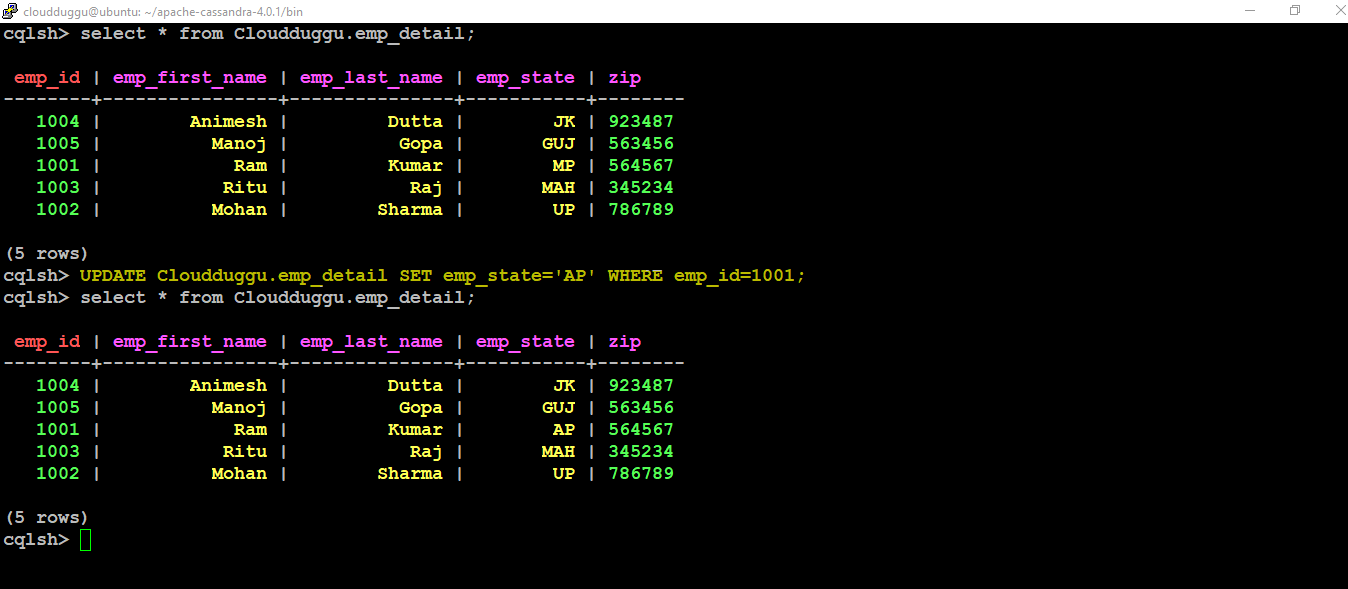Click the final cqlsh prompt text
The width and height of the screenshot is (1348, 589).
pos(36,539)
